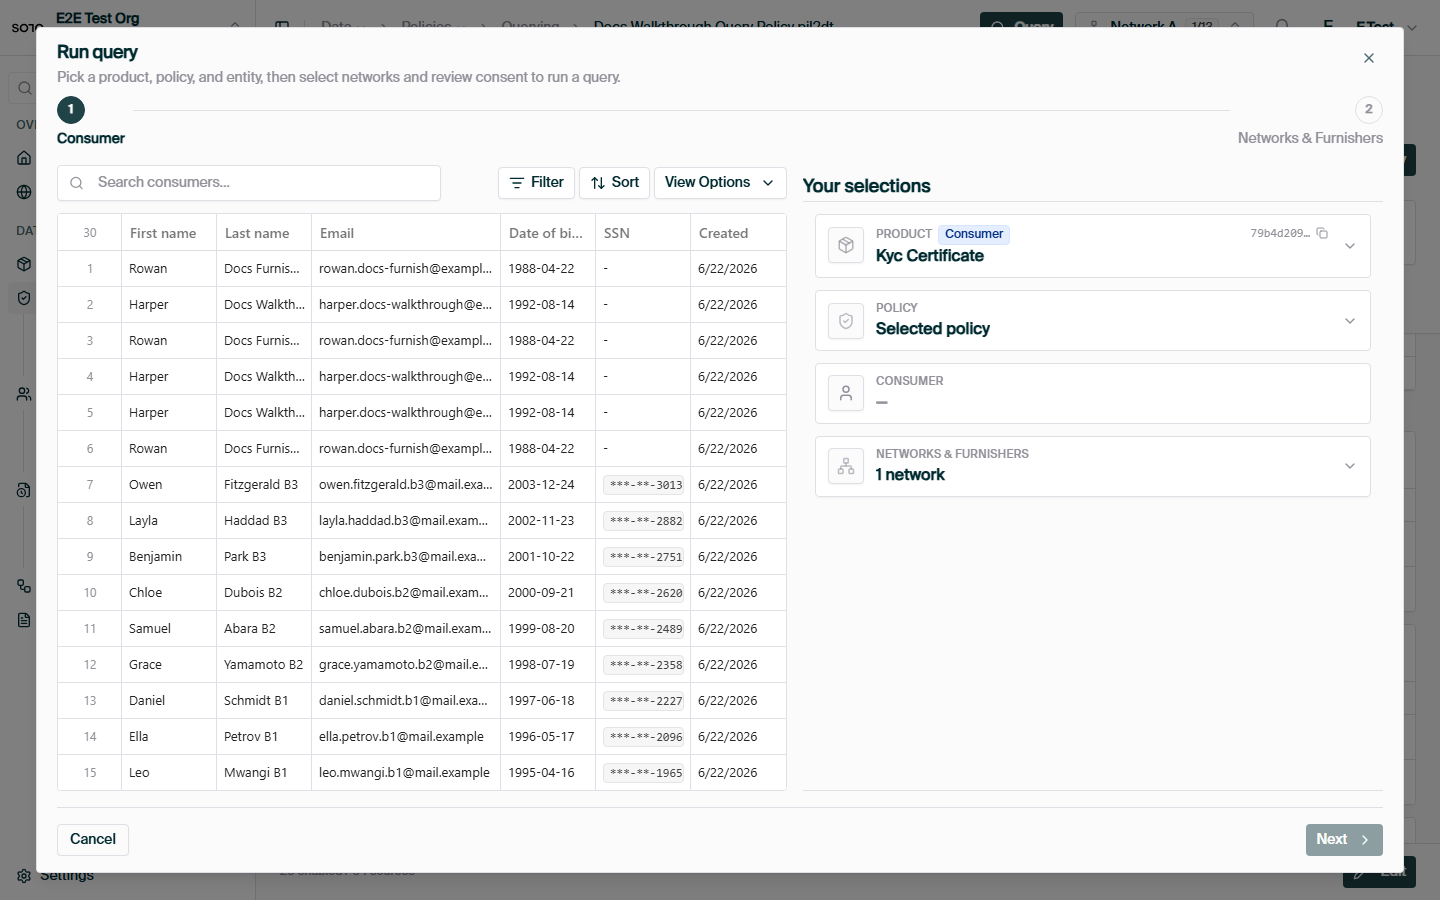Click the Kyc Certificate product cube icon

pyautogui.click(x=846, y=245)
